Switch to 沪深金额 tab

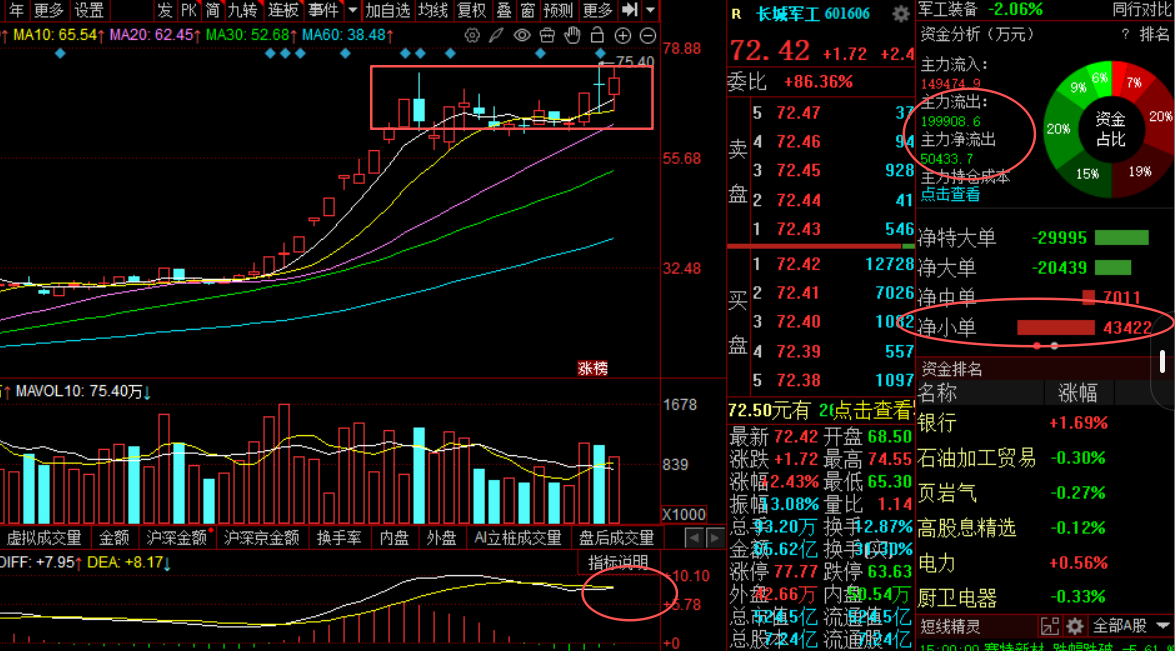click(176, 538)
